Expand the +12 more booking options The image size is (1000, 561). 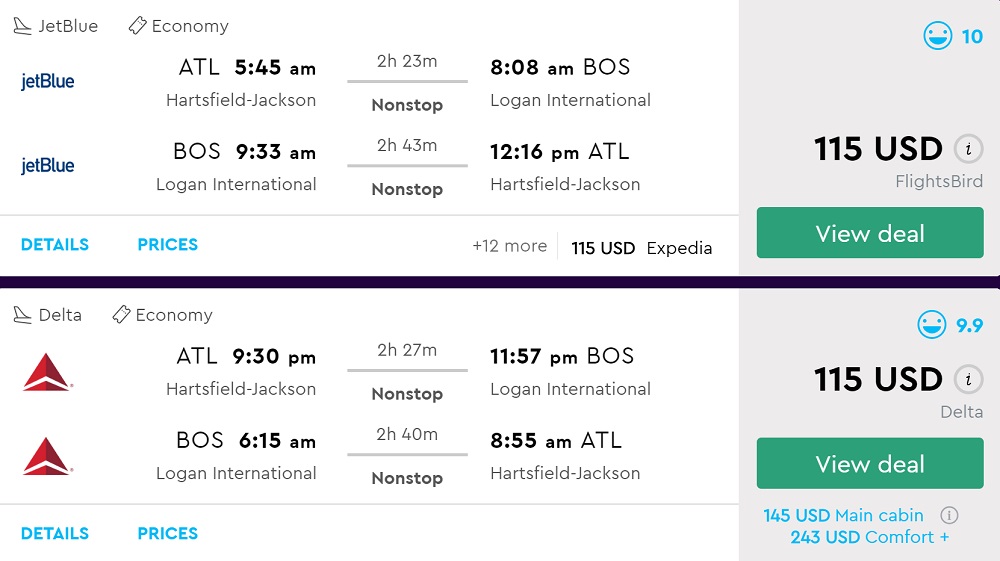click(509, 246)
